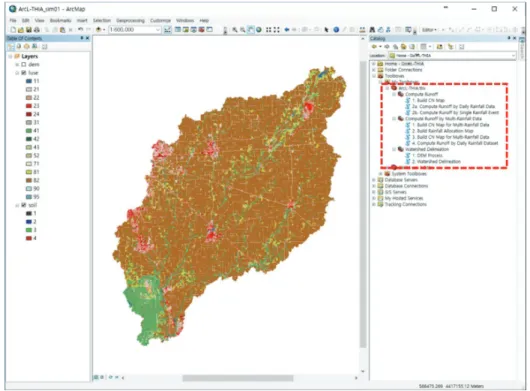This screenshot has height=391, width=530.
Task: Toggle visibility checkbox of dem layer
Action: pos(24,64)
